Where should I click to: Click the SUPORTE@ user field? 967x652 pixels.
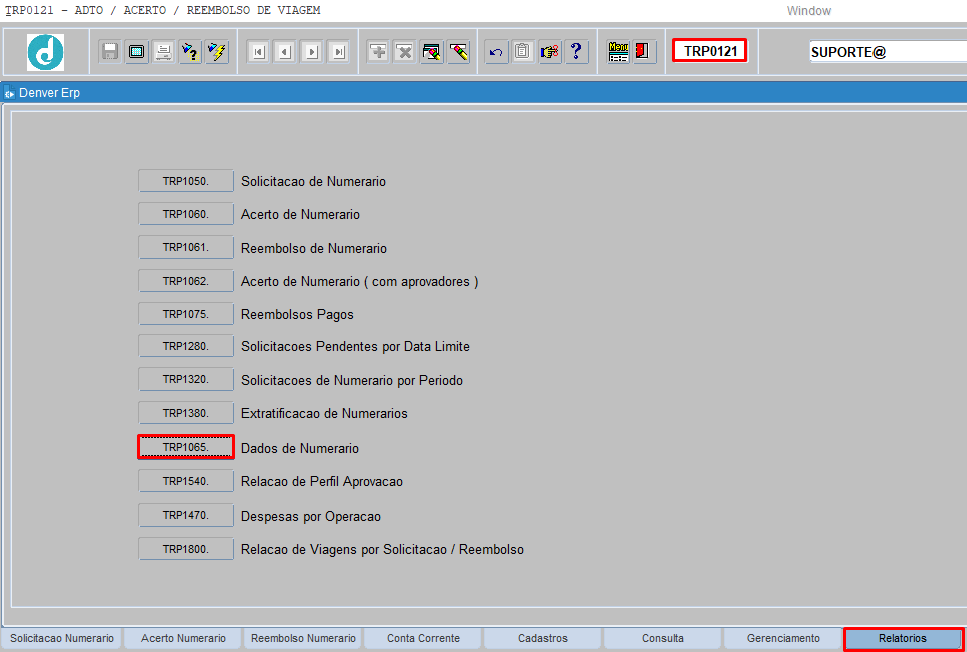pos(886,52)
